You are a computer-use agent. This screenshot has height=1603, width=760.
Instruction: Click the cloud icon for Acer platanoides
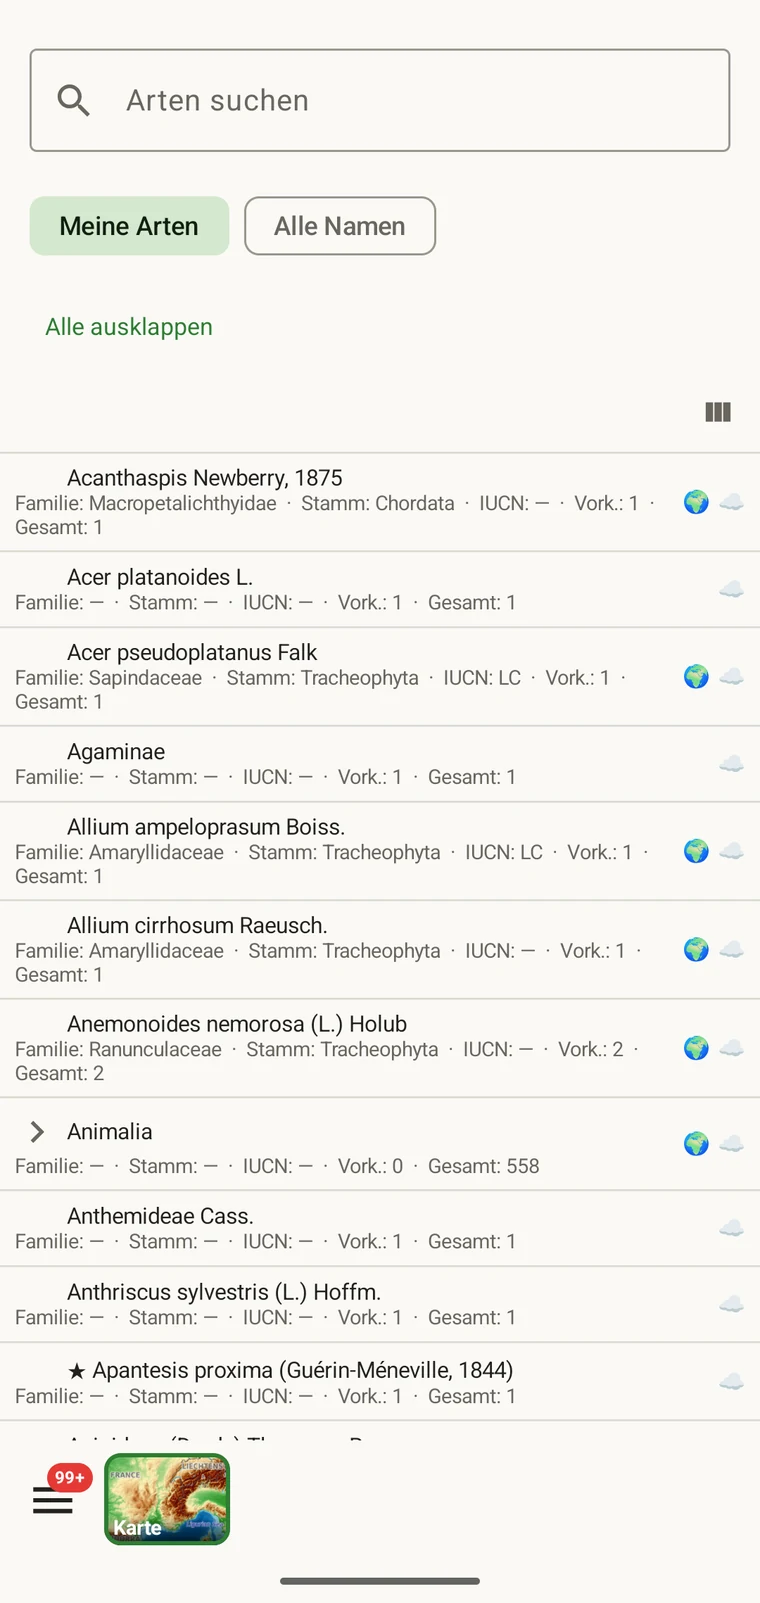[731, 589]
